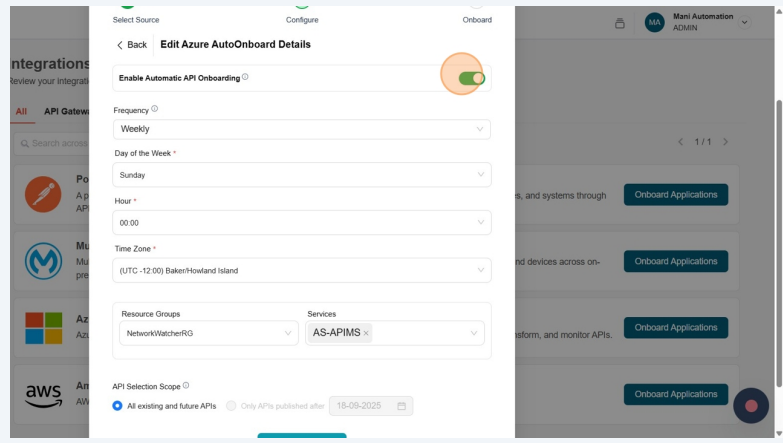Image resolution: width=783 pixels, height=443 pixels.
Task: Open the Frequency dropdown showing Weekly
Action: coord(302,129)
